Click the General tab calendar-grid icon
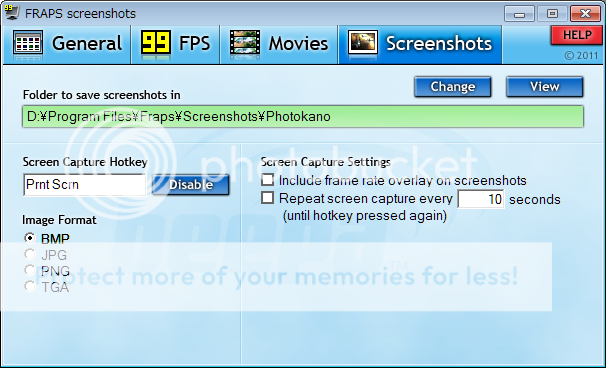606x368 pixels. point(28,43)
